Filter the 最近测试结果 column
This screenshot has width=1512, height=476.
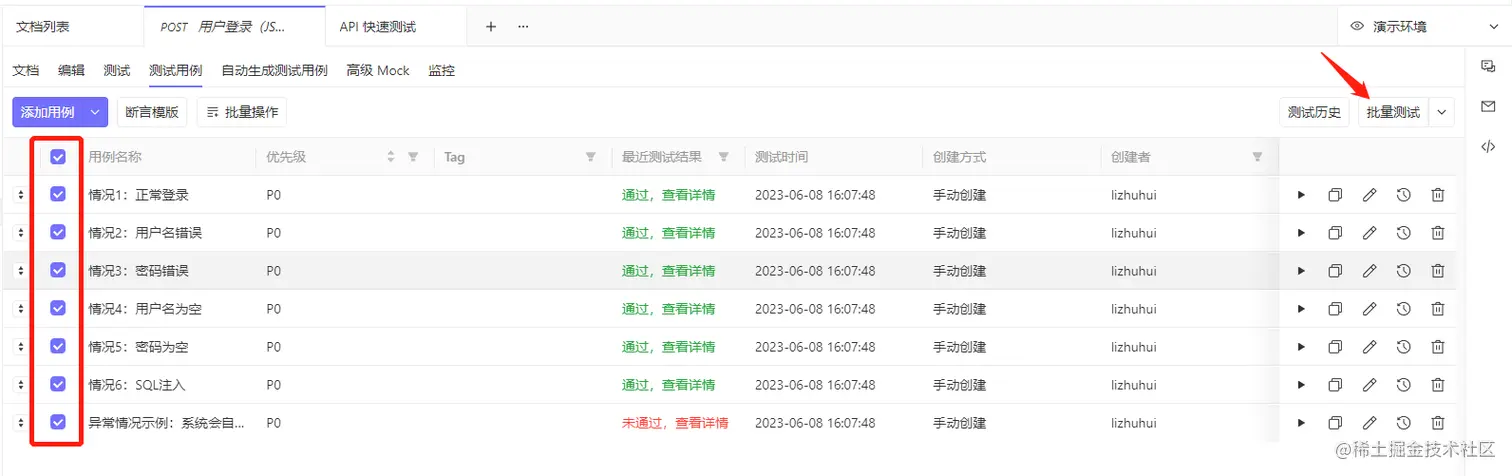[x=723, y=157]
